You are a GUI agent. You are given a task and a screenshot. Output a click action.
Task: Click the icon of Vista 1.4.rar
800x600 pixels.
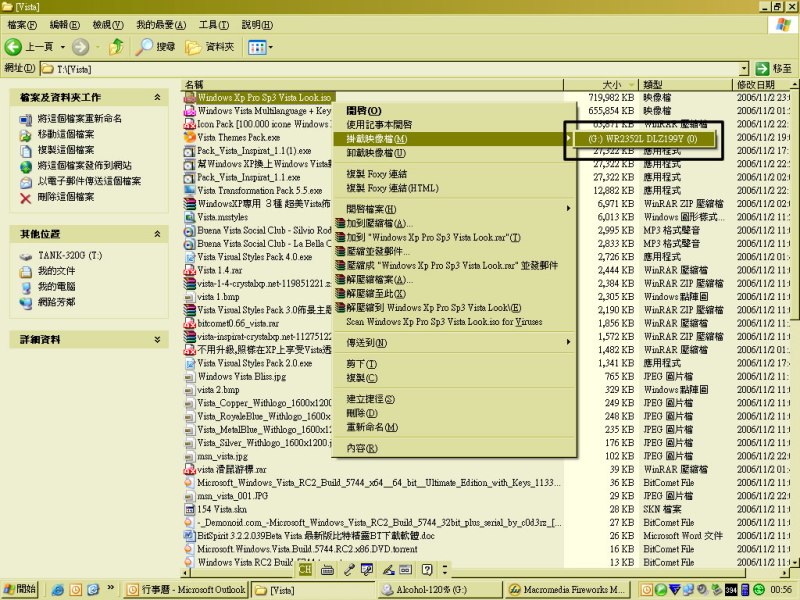tap(190, 270)
